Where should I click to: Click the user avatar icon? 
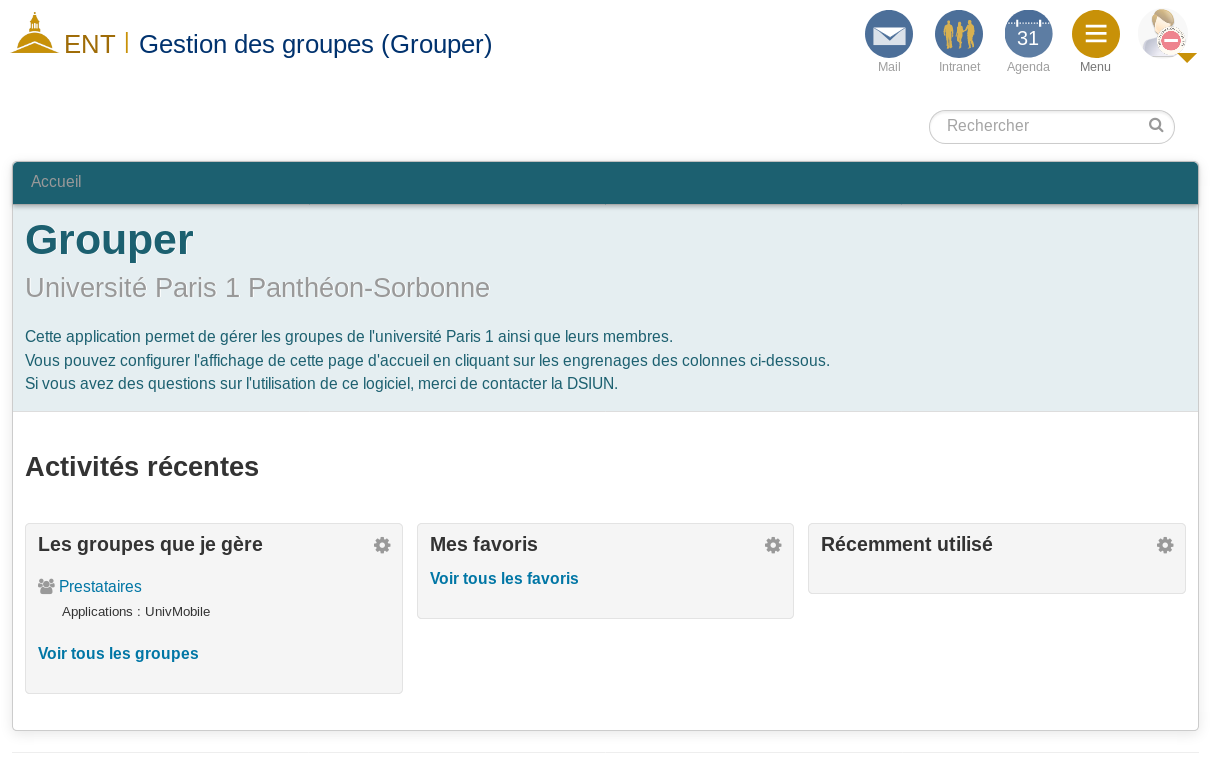[1161, 34]
